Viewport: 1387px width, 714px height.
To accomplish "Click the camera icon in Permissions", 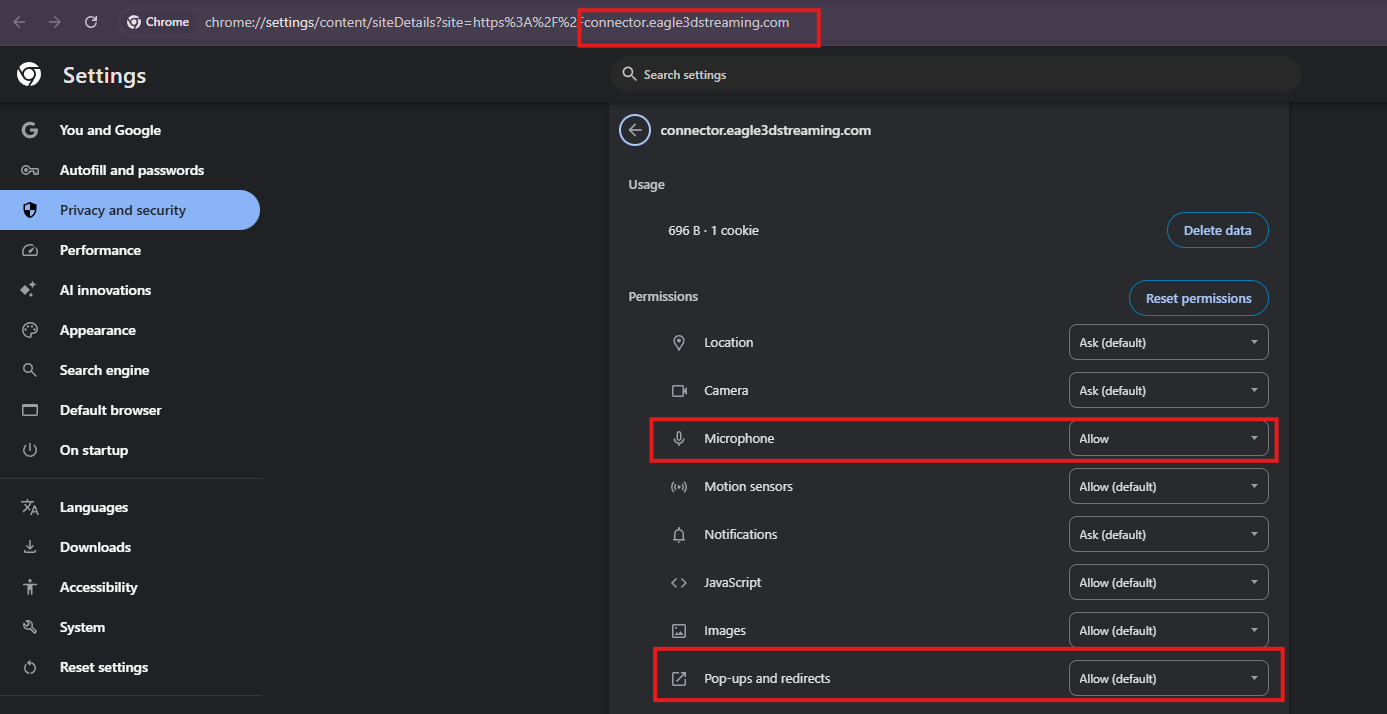I will click(x=679, y=390).
